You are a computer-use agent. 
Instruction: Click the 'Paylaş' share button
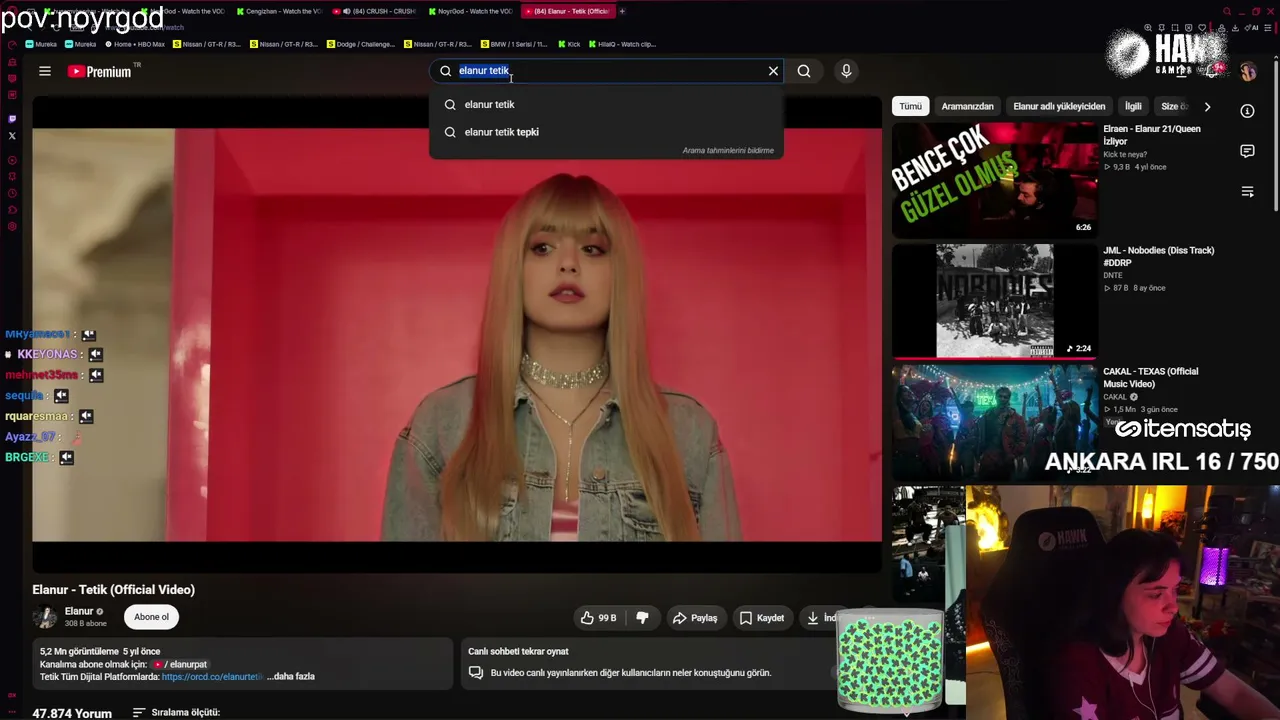point(695,618)
